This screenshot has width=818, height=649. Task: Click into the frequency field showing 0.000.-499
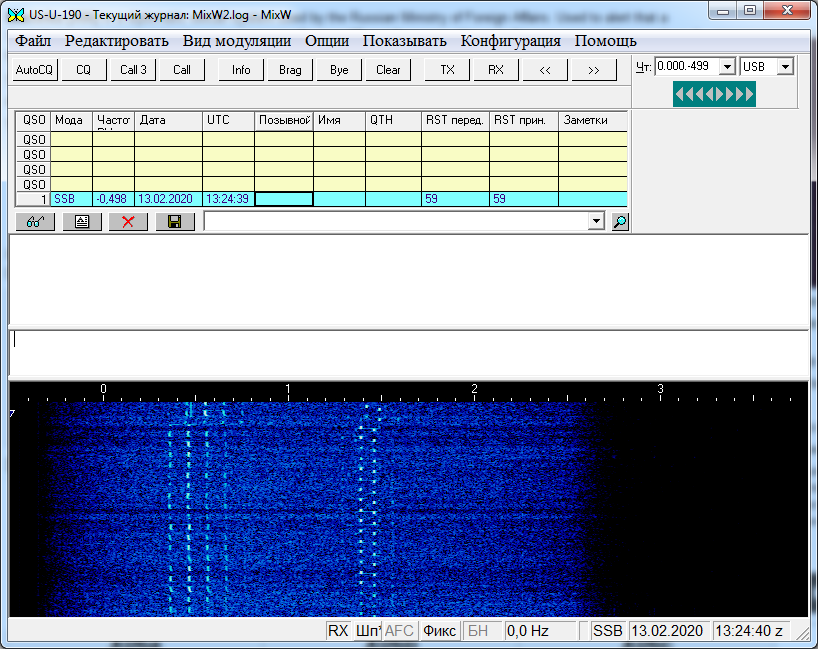(x=688, y=66)
